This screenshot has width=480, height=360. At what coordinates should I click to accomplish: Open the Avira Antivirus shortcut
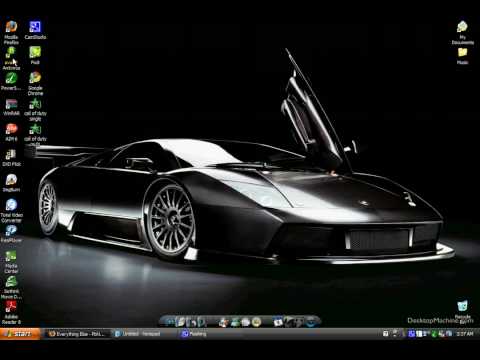click(x=11, y=58)
